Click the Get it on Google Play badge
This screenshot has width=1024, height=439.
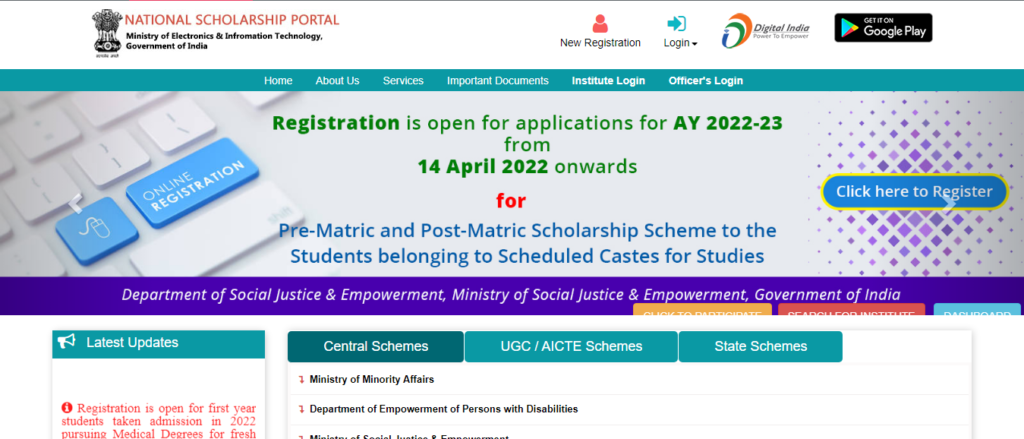click(x=883, y=27)
